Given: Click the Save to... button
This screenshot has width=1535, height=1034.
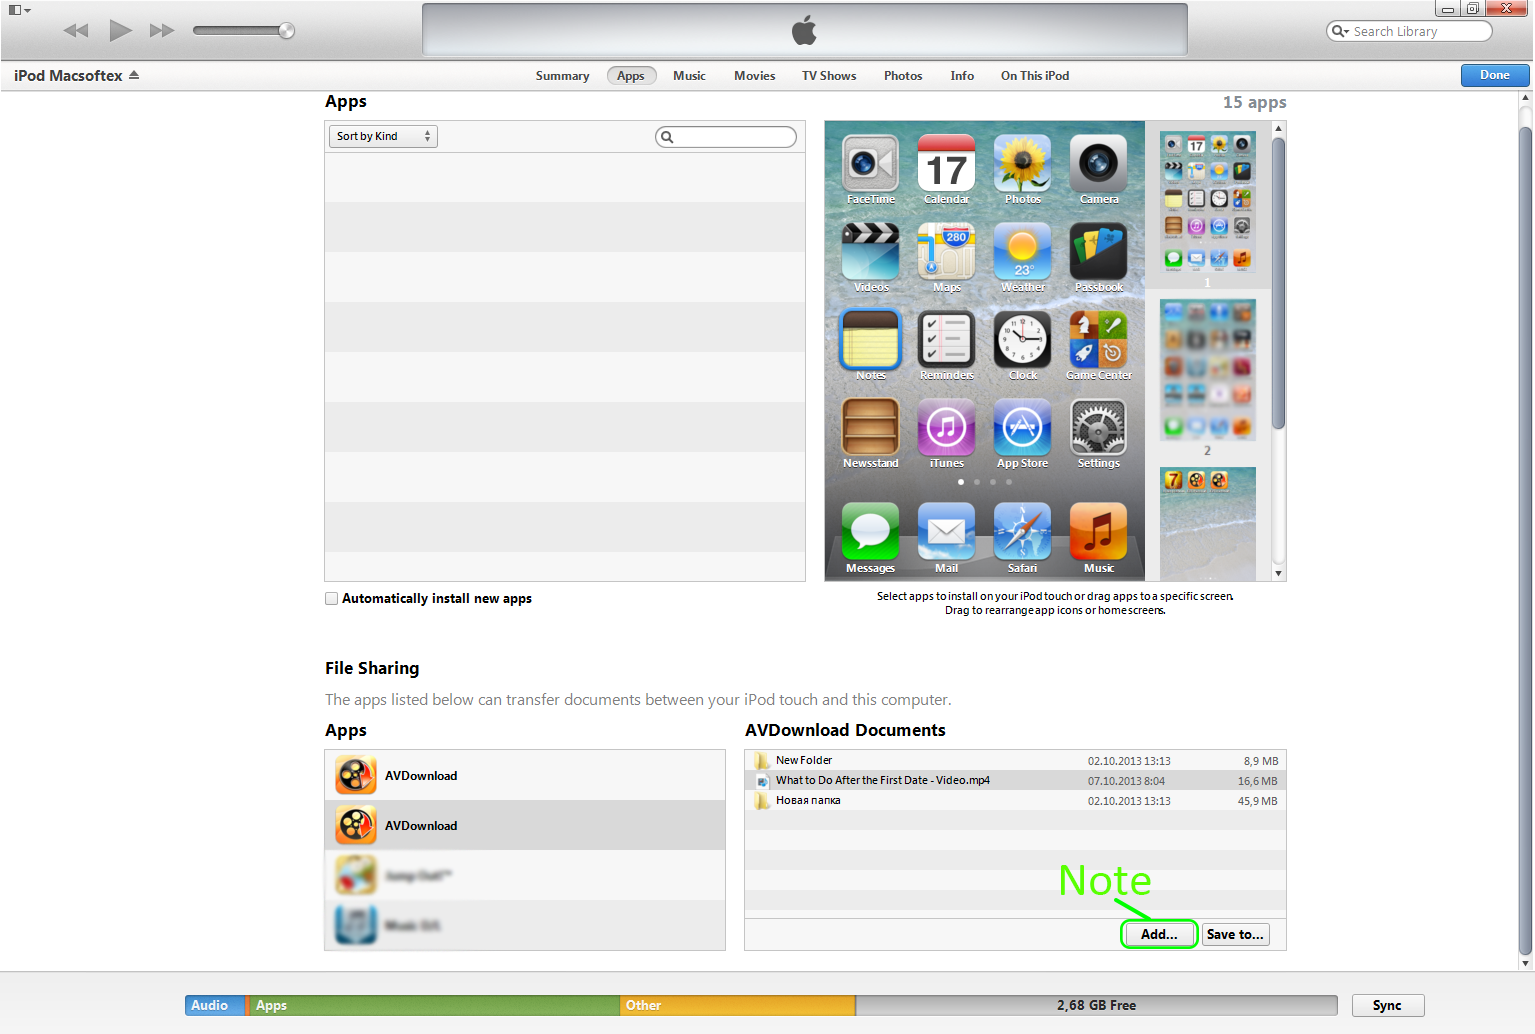Looking at the screenshot, I should tap(1235, 934).
